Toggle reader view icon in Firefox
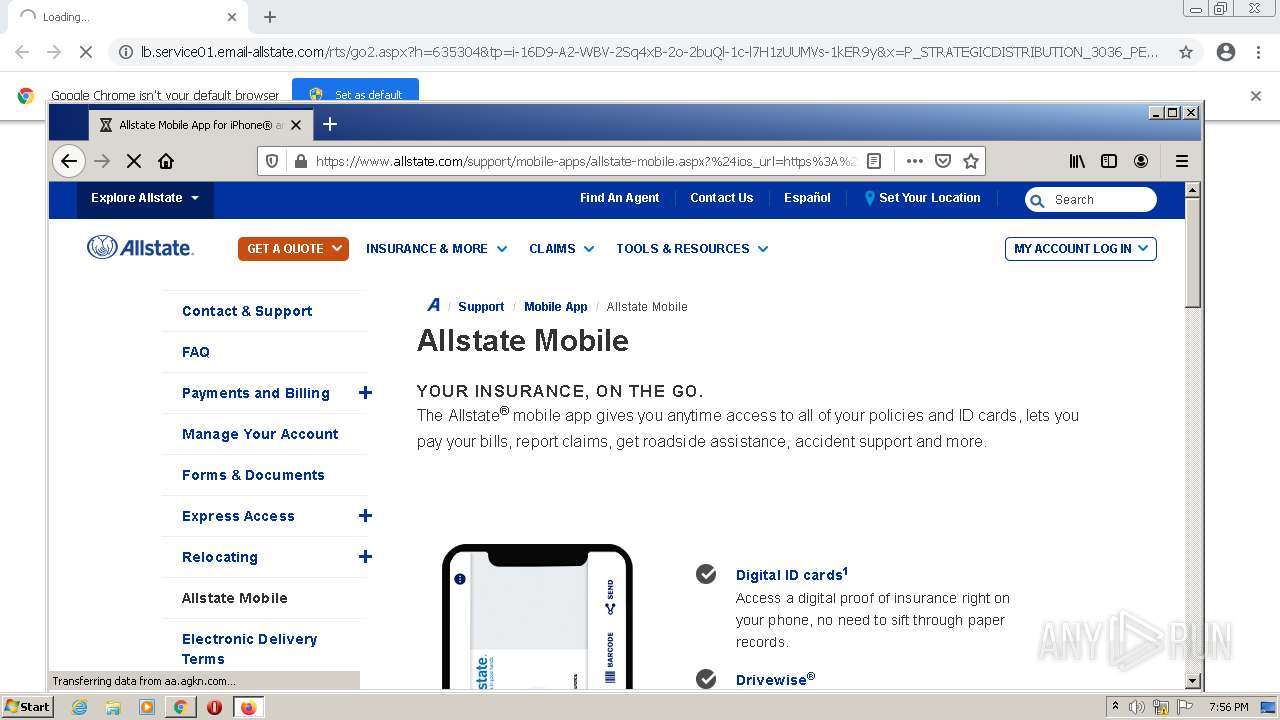This screenshot has width=1280, height=720. (874, 161)
